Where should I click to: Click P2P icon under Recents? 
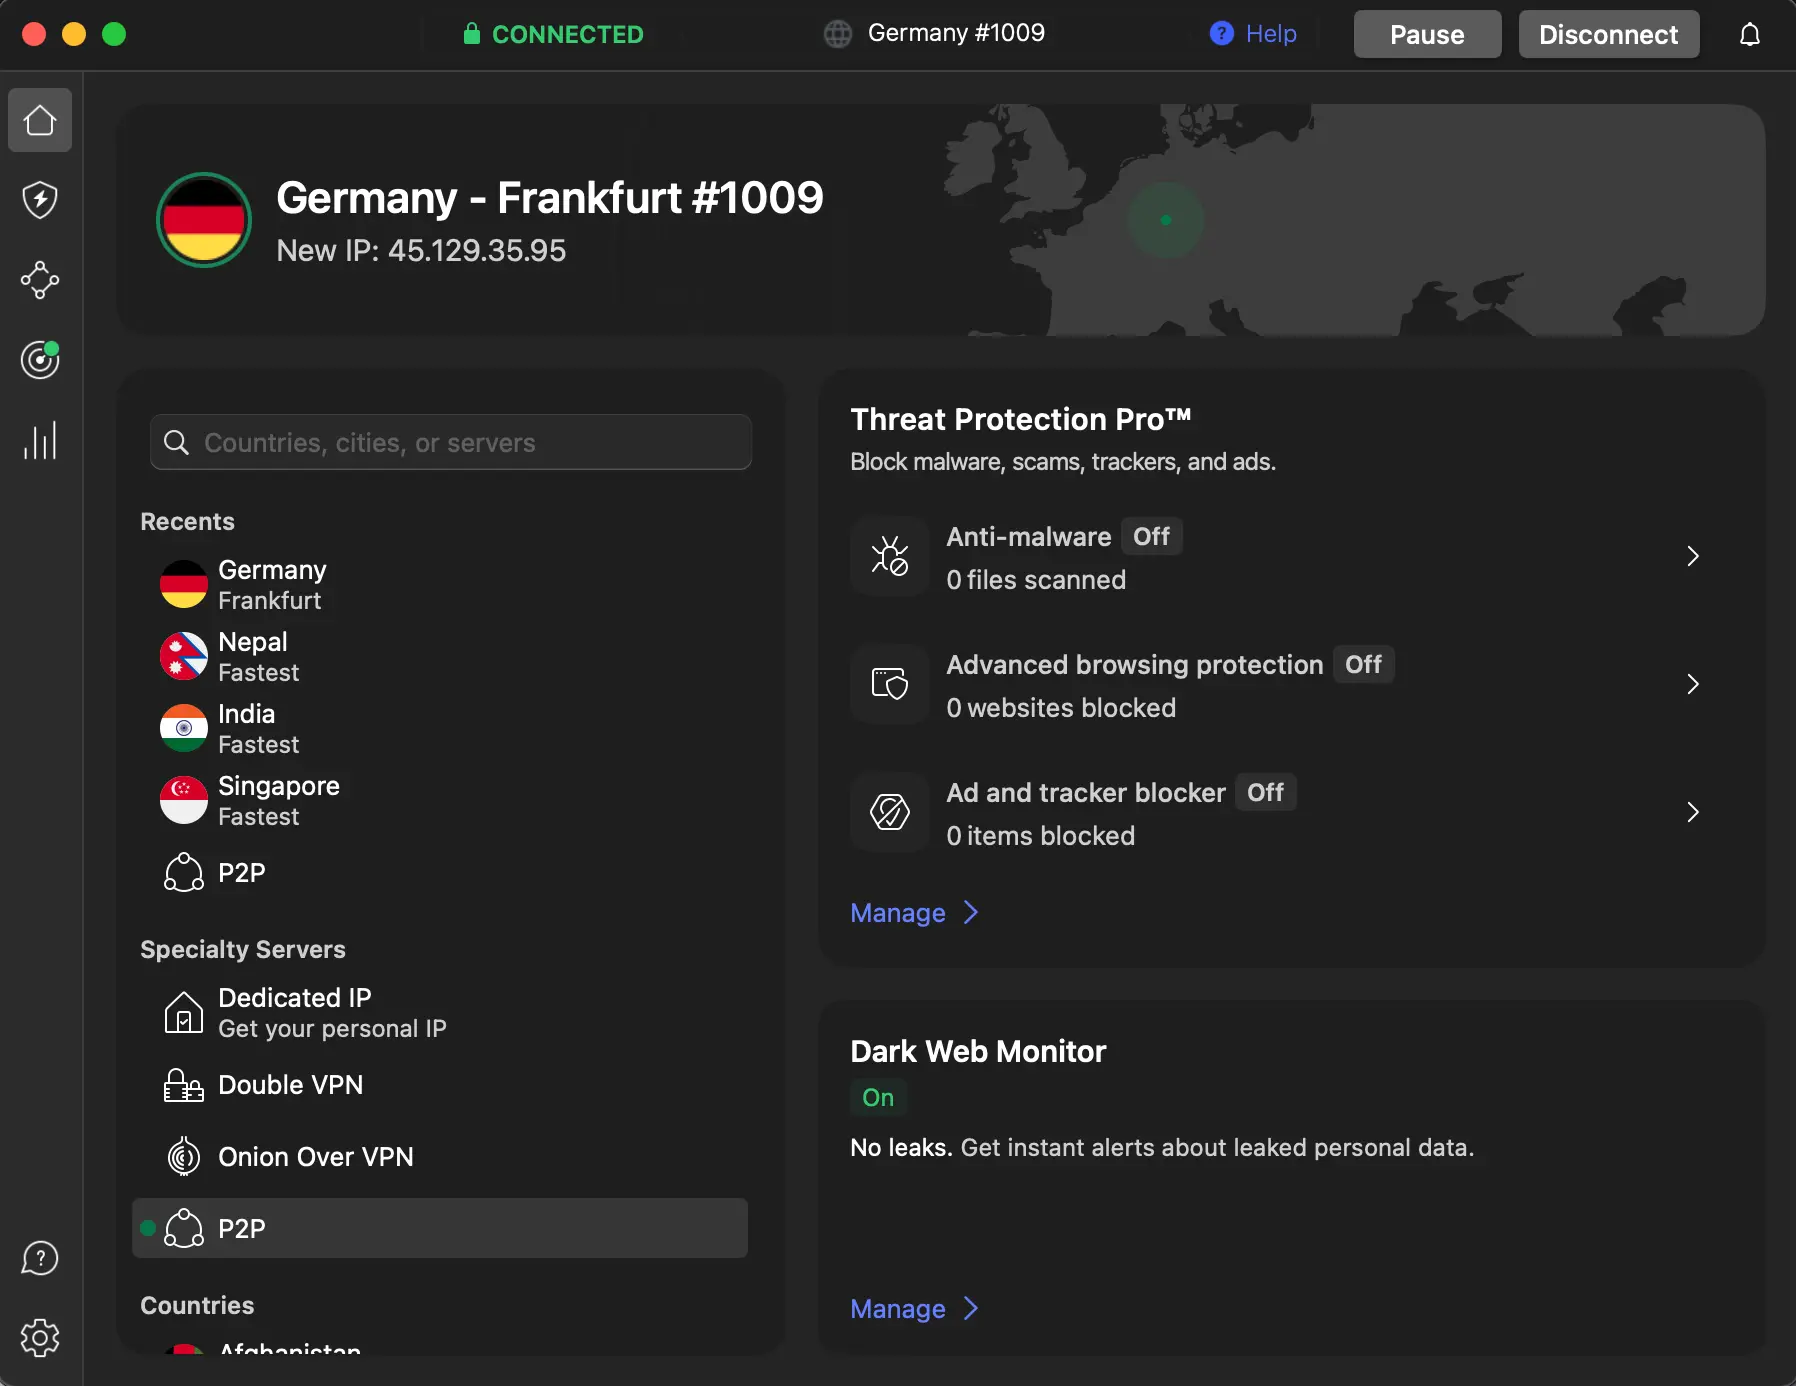183,872
